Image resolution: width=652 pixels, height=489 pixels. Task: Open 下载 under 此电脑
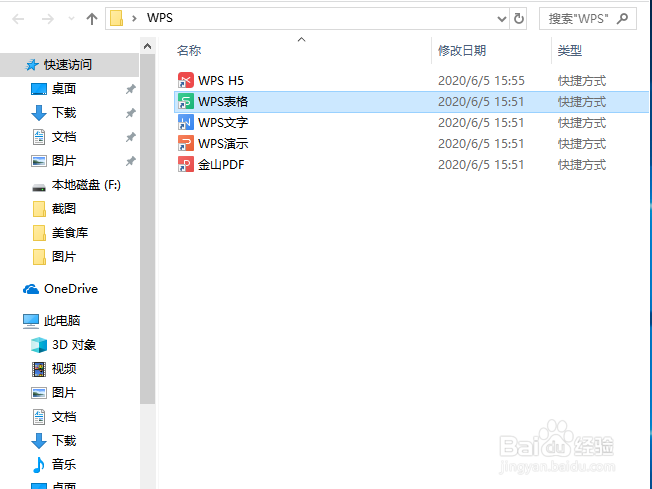coord(64,440)
